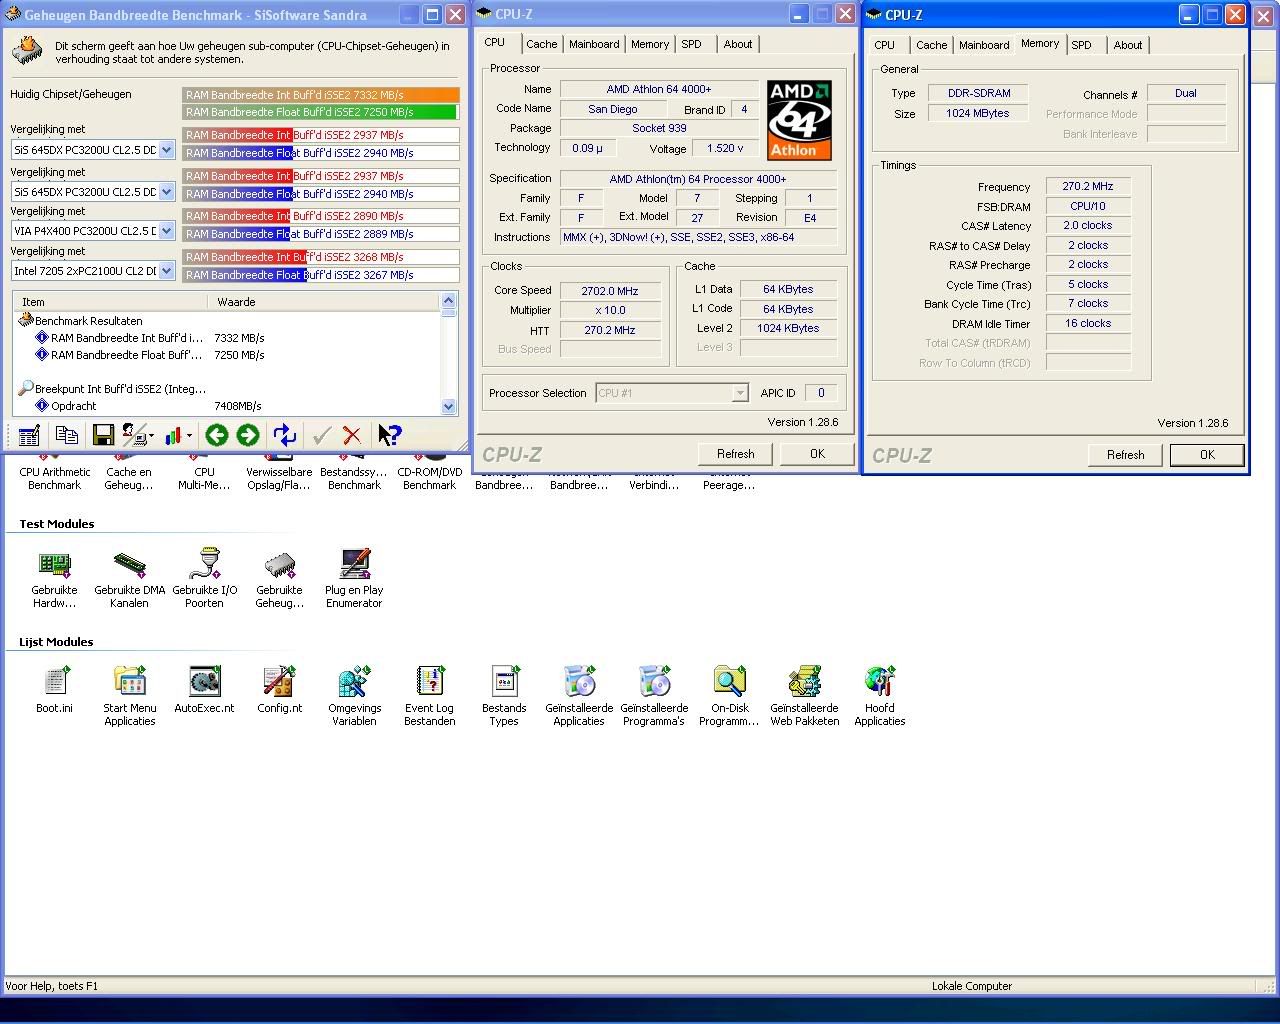Switch to Mainboard tab in left CPU-Z window
The width and height of the screenshot is (1280, 1024).
point(594,44)
